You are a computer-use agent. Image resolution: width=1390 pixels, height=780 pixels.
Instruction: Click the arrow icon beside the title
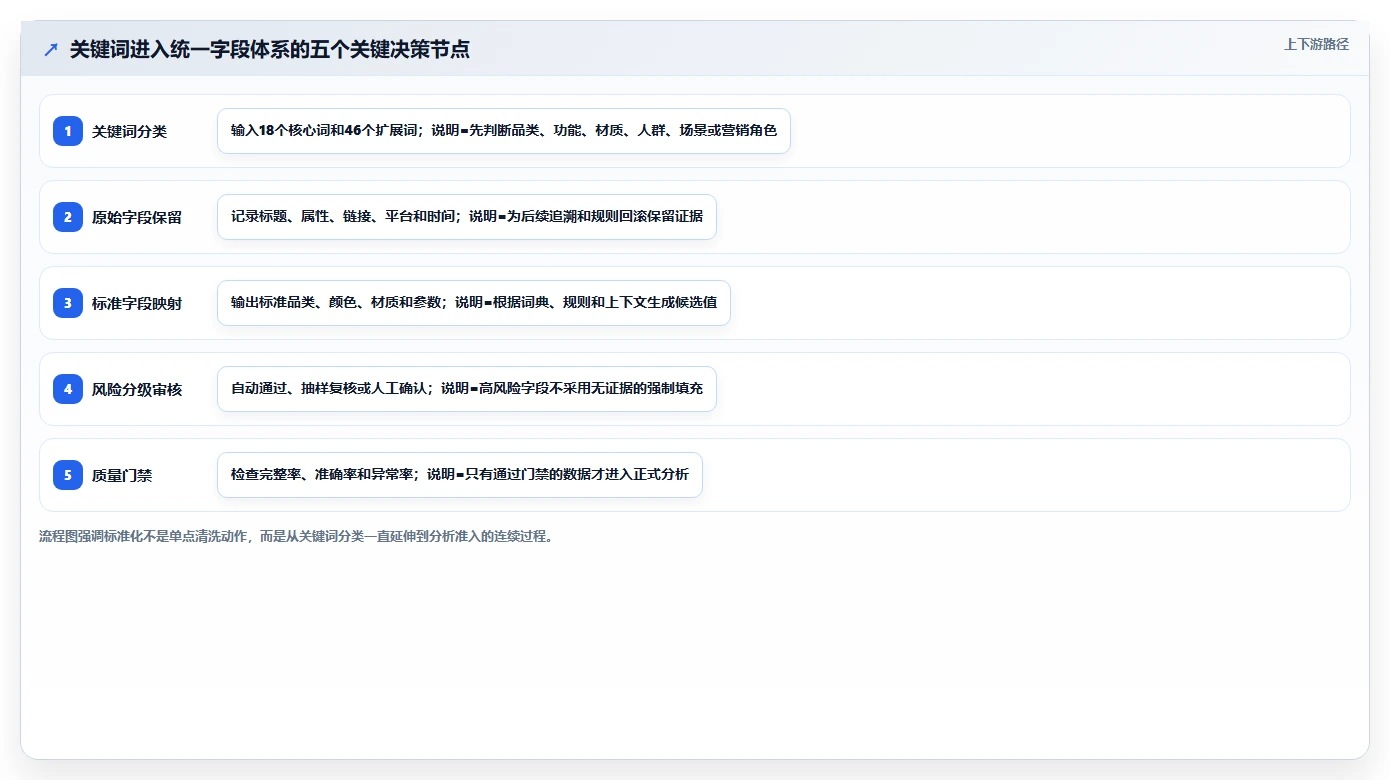[51, 49]
